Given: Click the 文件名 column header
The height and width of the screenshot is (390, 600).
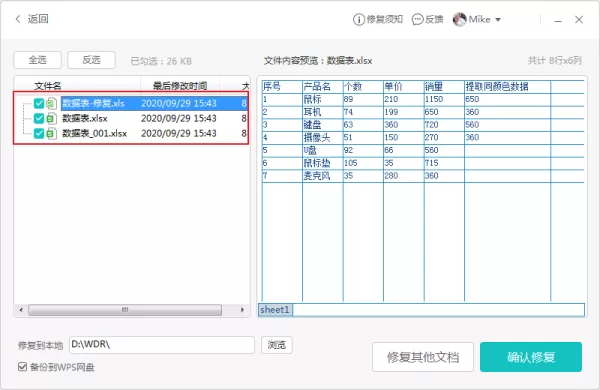Looking at the screenshot, I should pos(48,86).
